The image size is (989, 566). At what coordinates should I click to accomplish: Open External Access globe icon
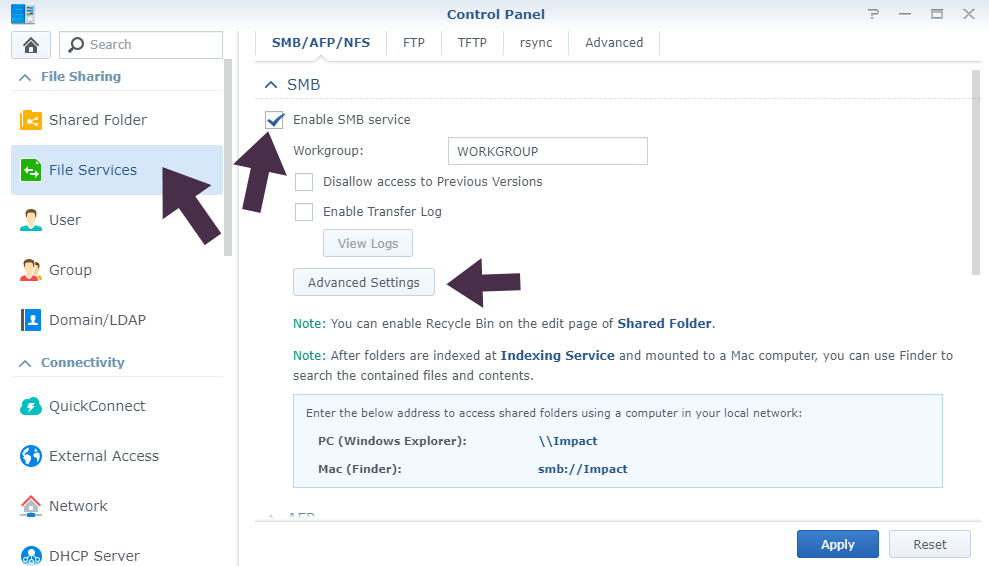click(31, 456)
